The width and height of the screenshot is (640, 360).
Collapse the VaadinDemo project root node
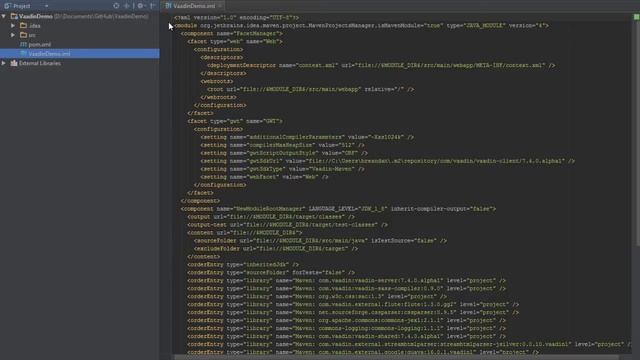click(4, 16)
